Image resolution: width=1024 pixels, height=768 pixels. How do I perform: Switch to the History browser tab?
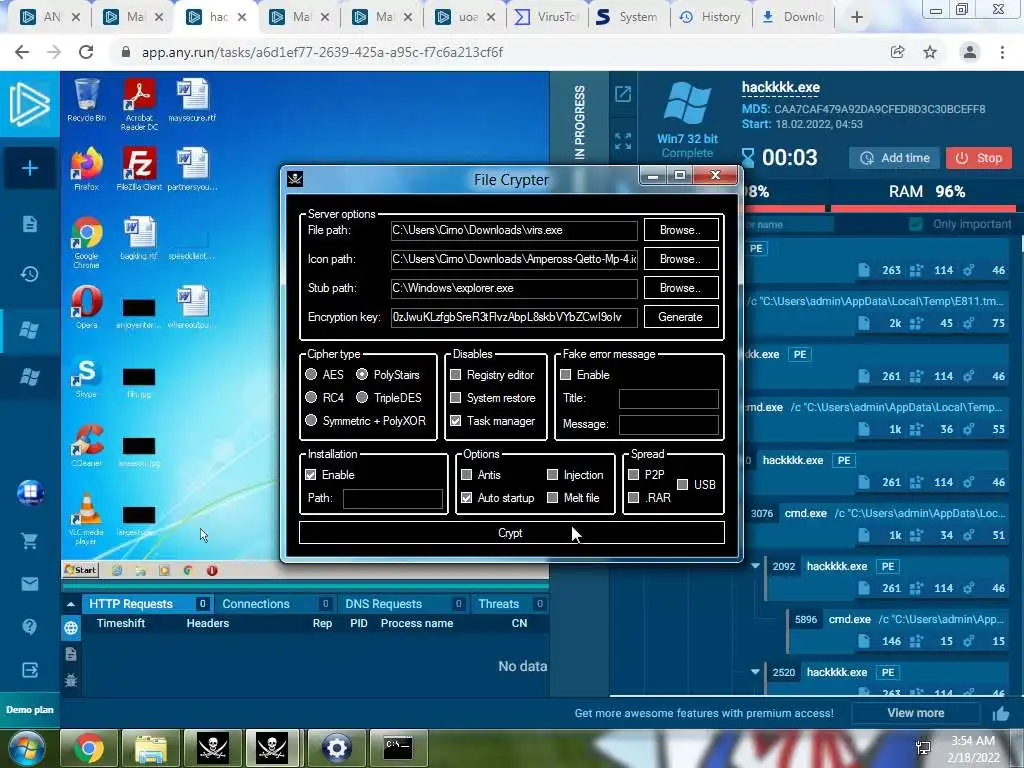click(710, 17)
